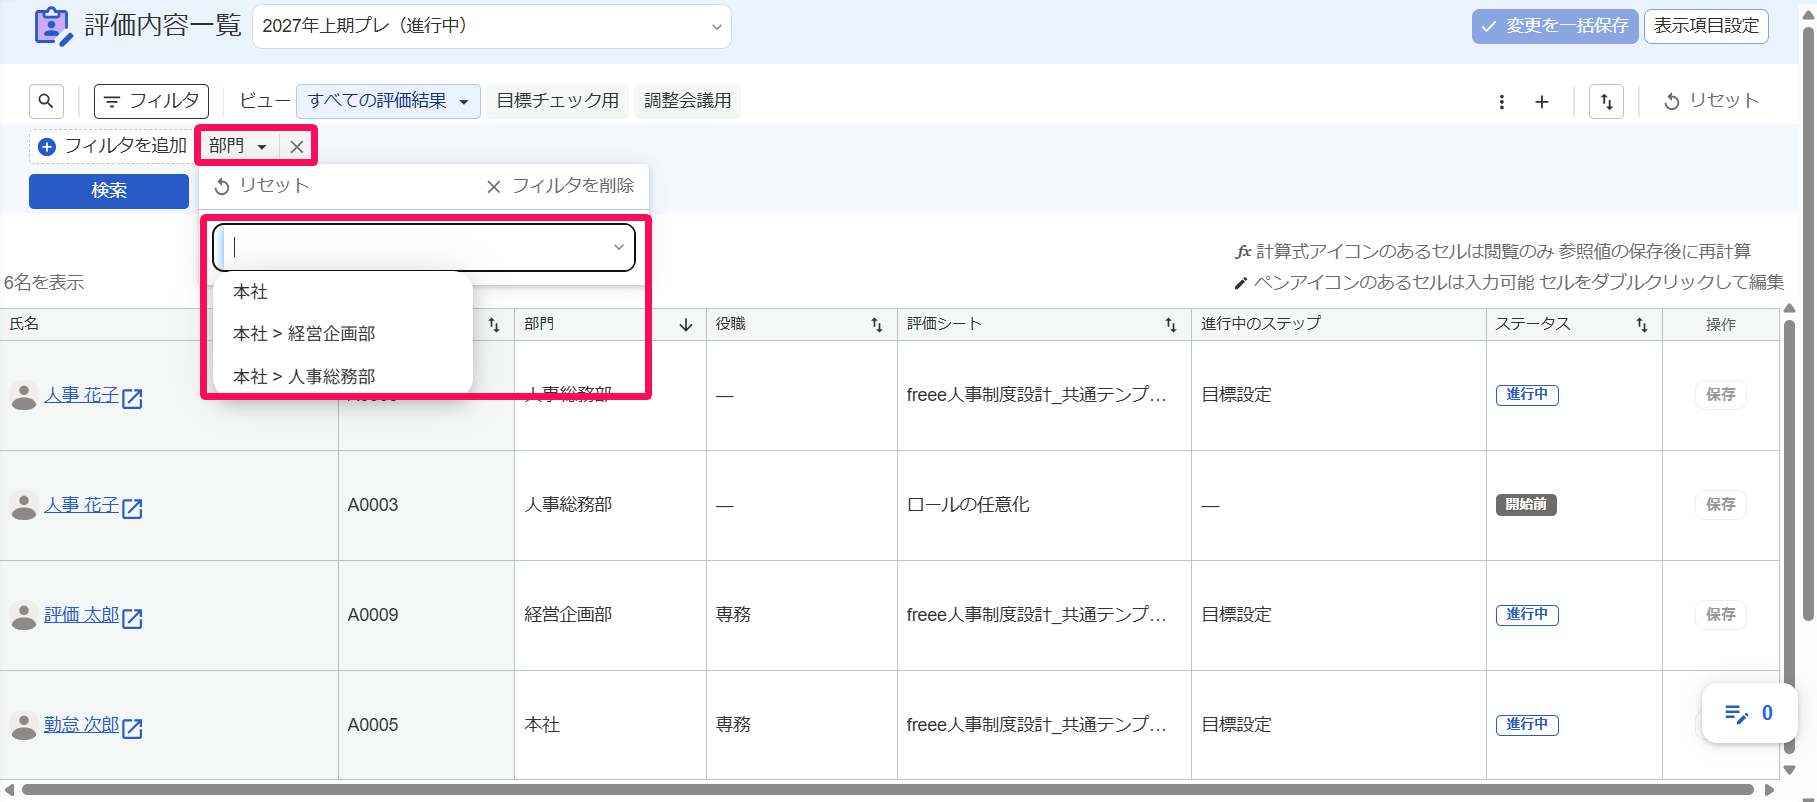Click the search magnifier icon
This screenshot has width=1817, height=802.
[46, 101]
